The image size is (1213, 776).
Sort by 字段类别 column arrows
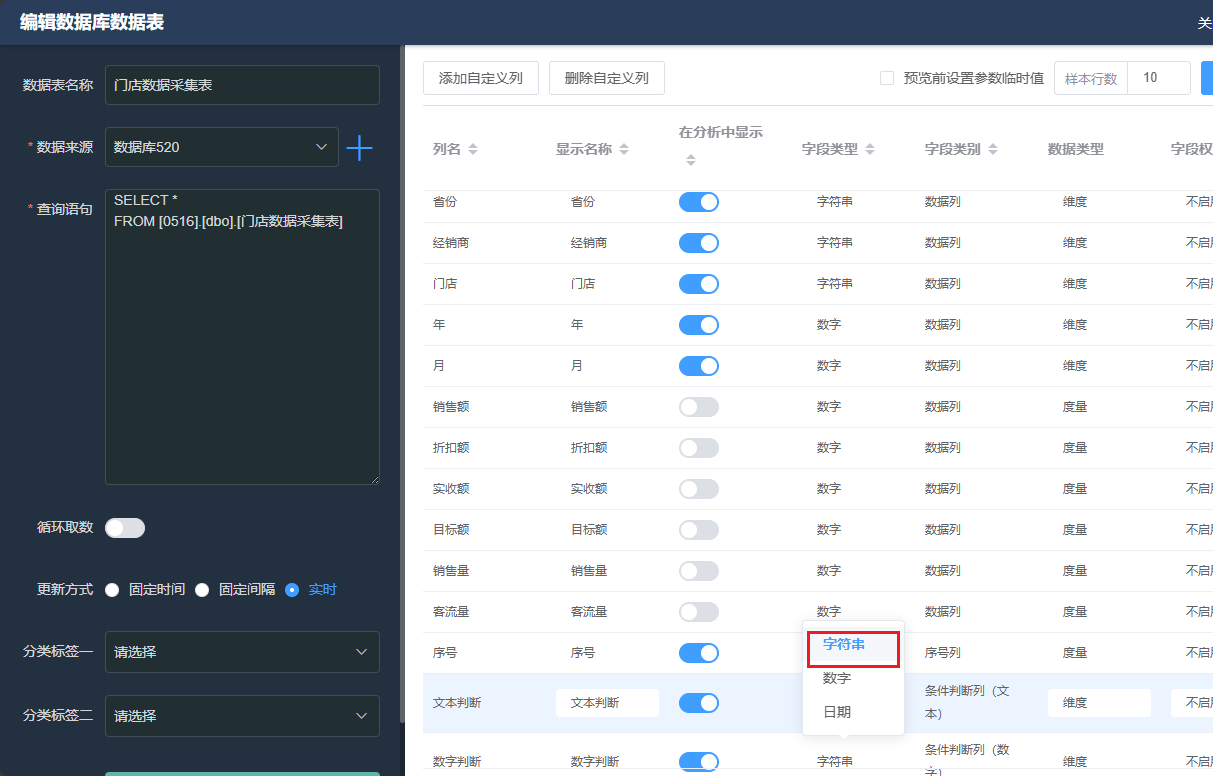pyautogui.click(x=993, y=149)
